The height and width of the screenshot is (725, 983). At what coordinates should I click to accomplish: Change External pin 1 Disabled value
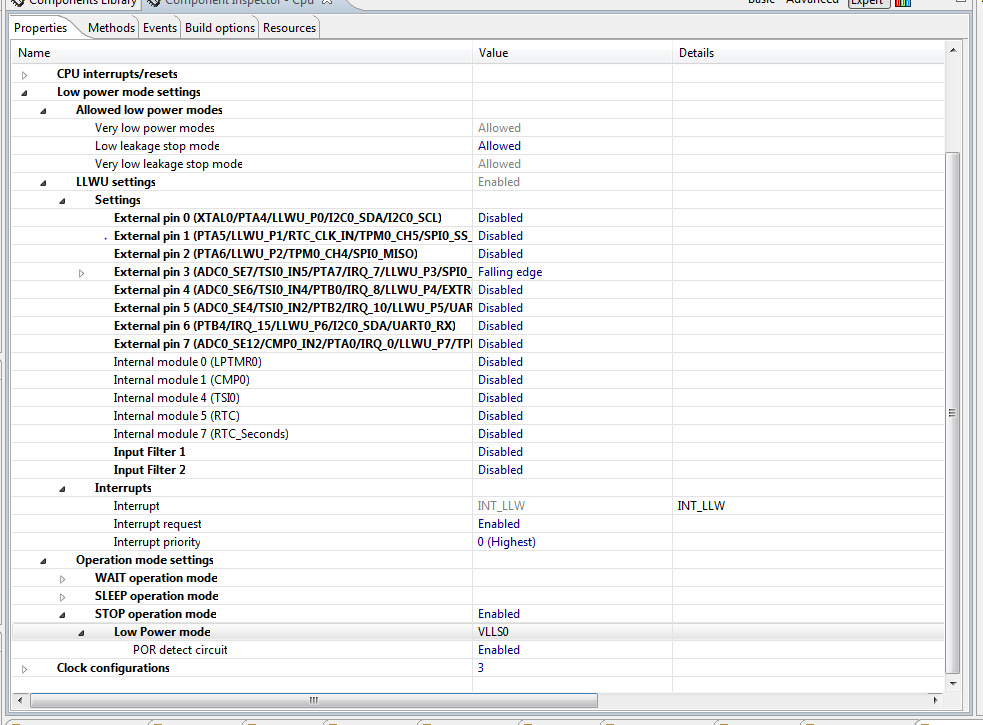click(x=500, y=236)
